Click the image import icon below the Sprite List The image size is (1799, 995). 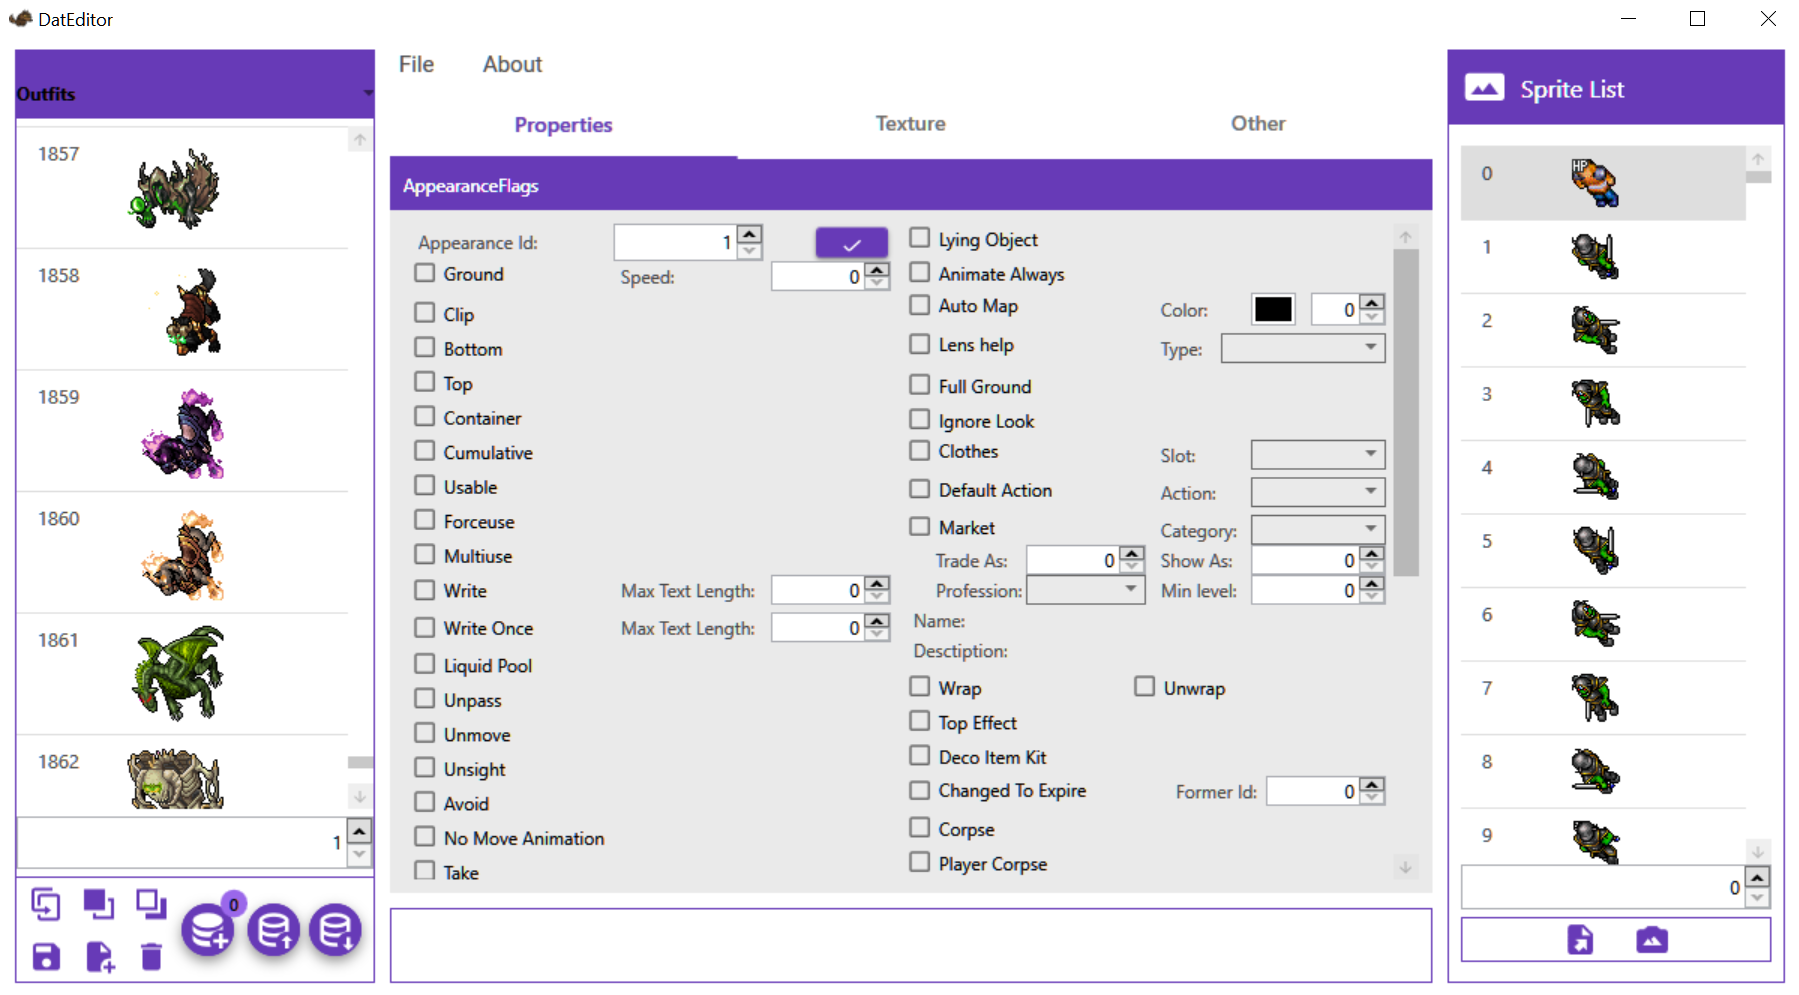pos(1651,939)
